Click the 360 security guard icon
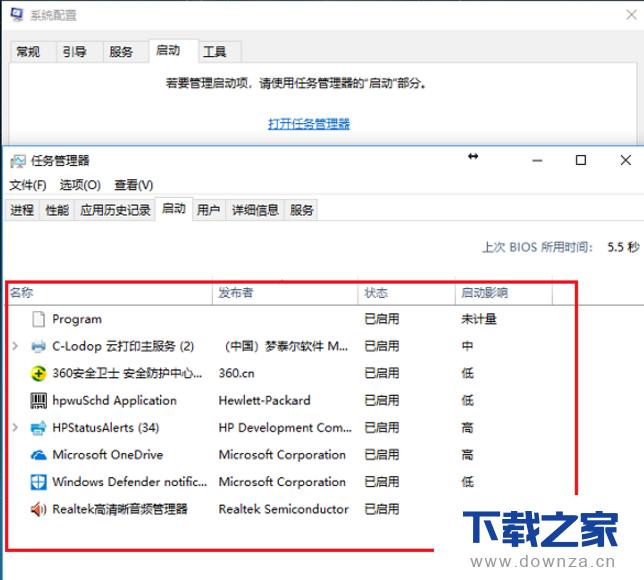The height and width of the screenshot is (580, 644). pos(39,373)
